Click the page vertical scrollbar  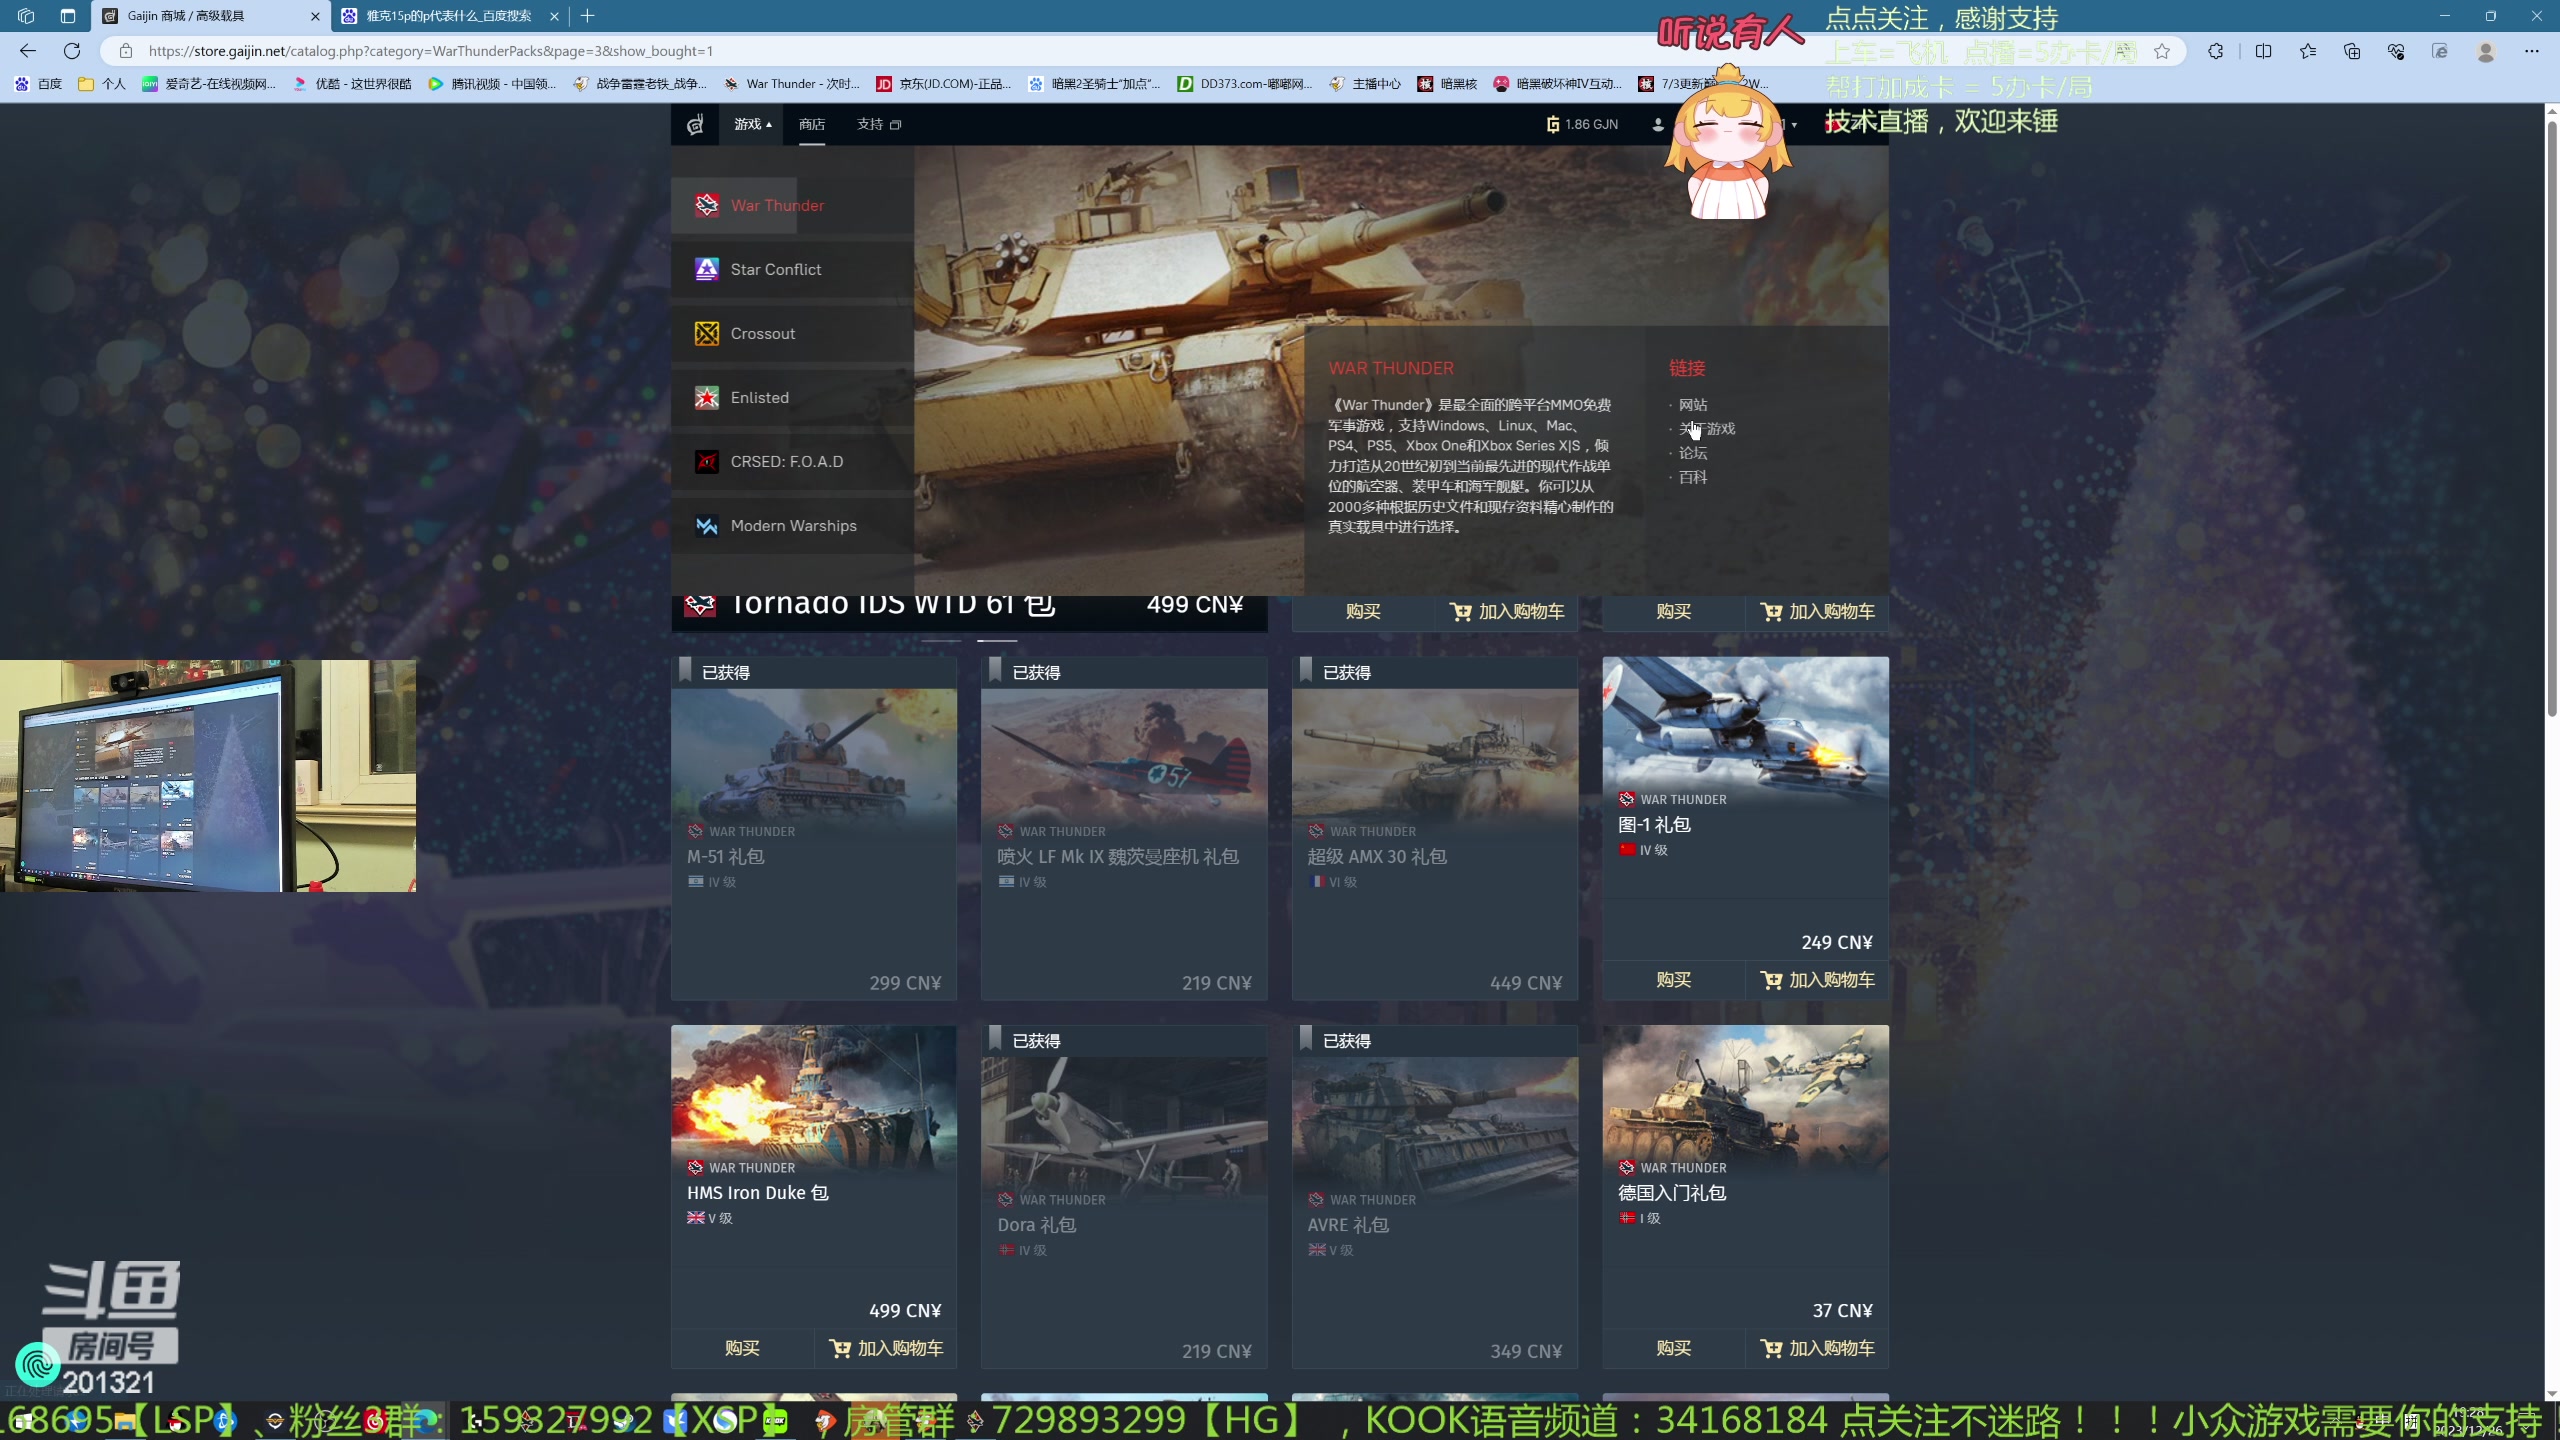click(2551, 420)
